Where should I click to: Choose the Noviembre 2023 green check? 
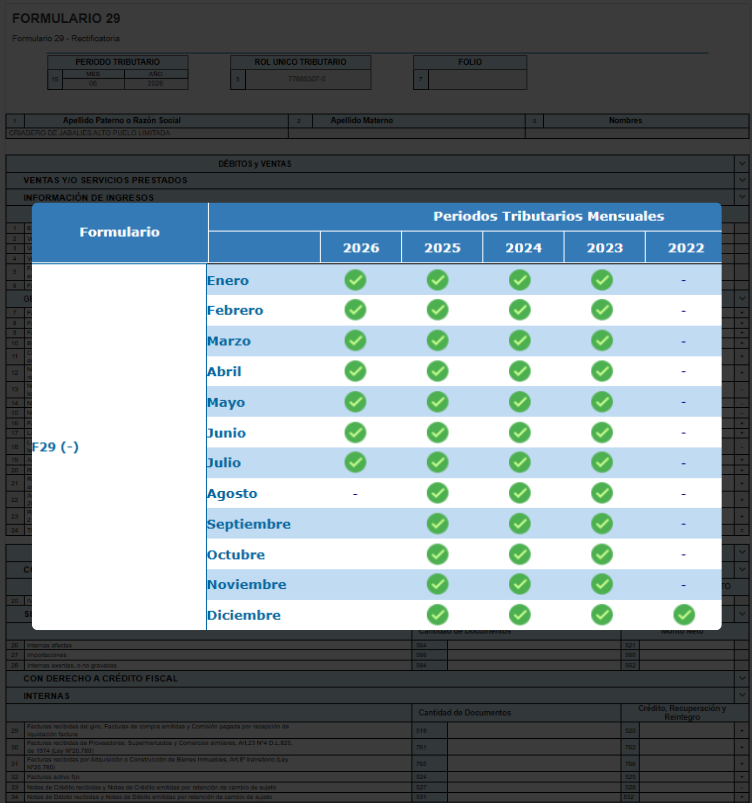pos(602,584)
